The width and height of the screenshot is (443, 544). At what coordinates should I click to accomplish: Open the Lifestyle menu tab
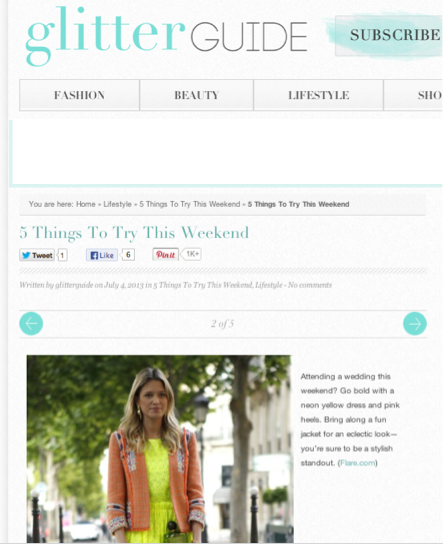point(318,95)
